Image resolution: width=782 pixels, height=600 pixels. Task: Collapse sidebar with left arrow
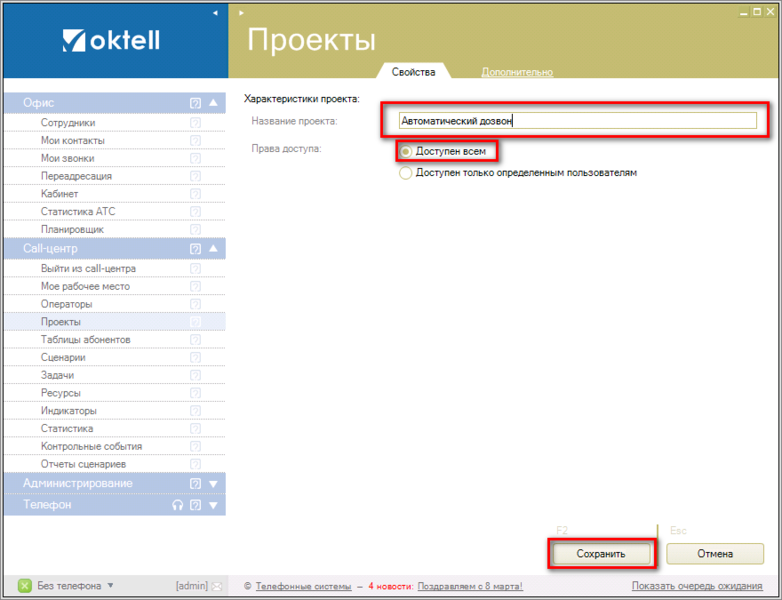tap(215, 13)
